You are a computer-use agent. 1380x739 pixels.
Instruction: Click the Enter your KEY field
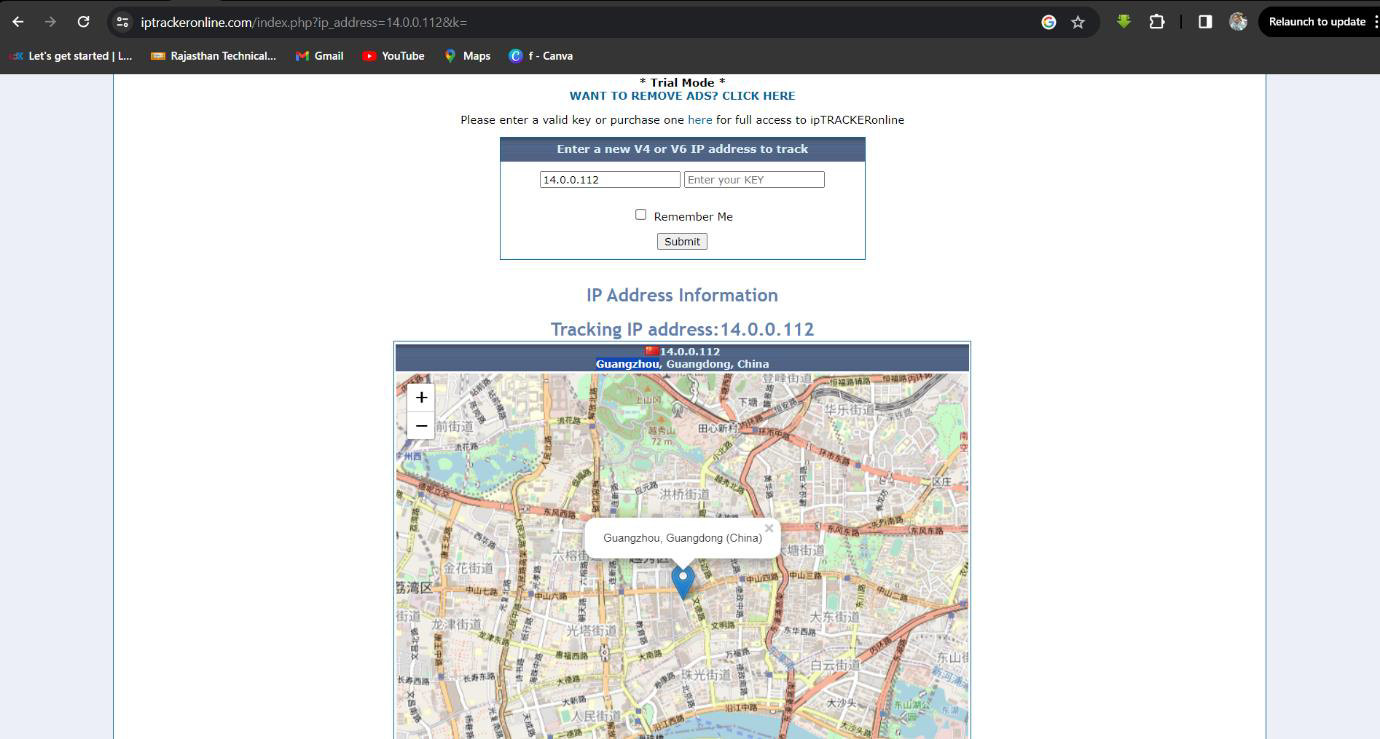pos(754,180)
